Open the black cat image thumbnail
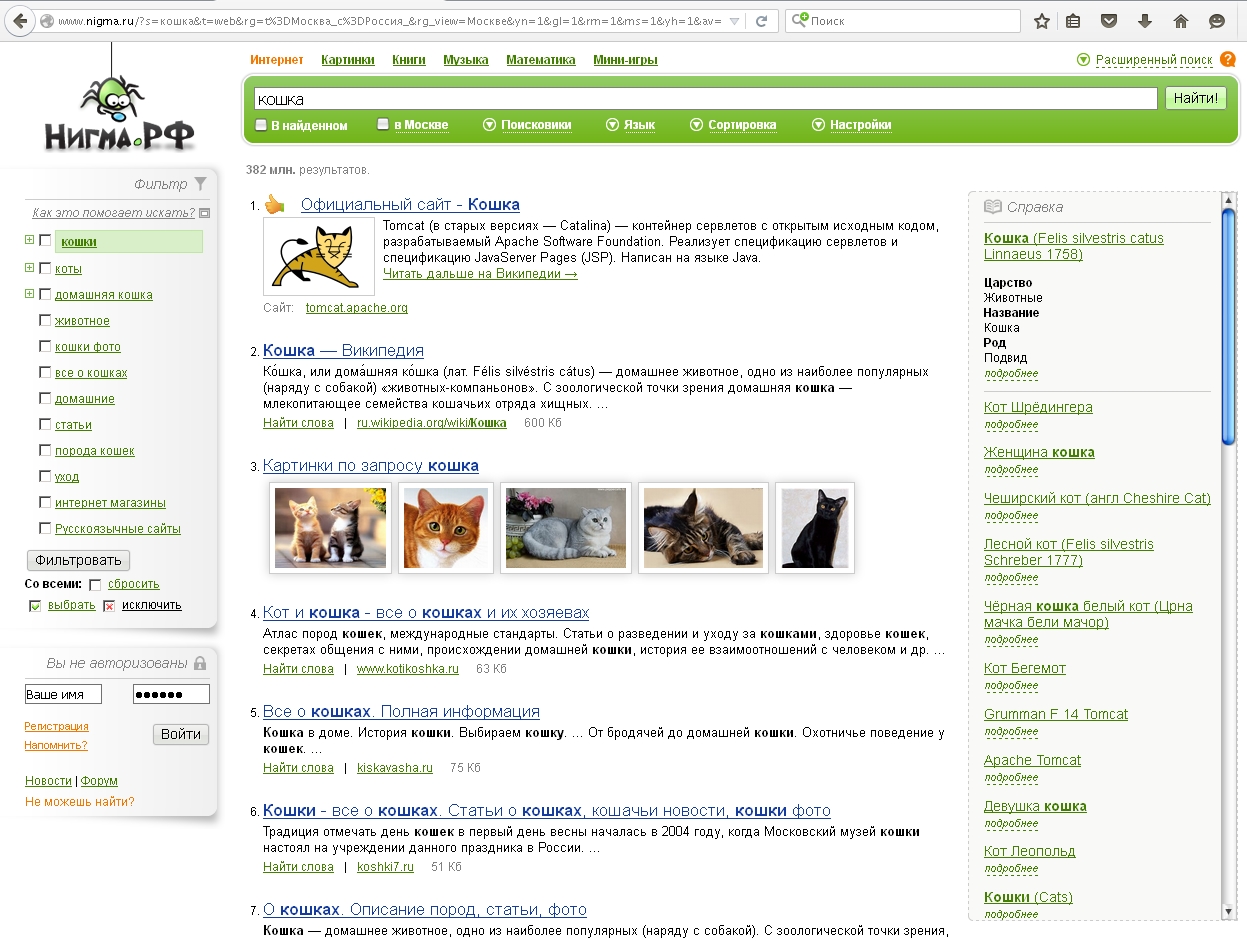Image resolution: width=1247 pixels, height=941 pixels. pyautogui.click(x=814, y=528)
